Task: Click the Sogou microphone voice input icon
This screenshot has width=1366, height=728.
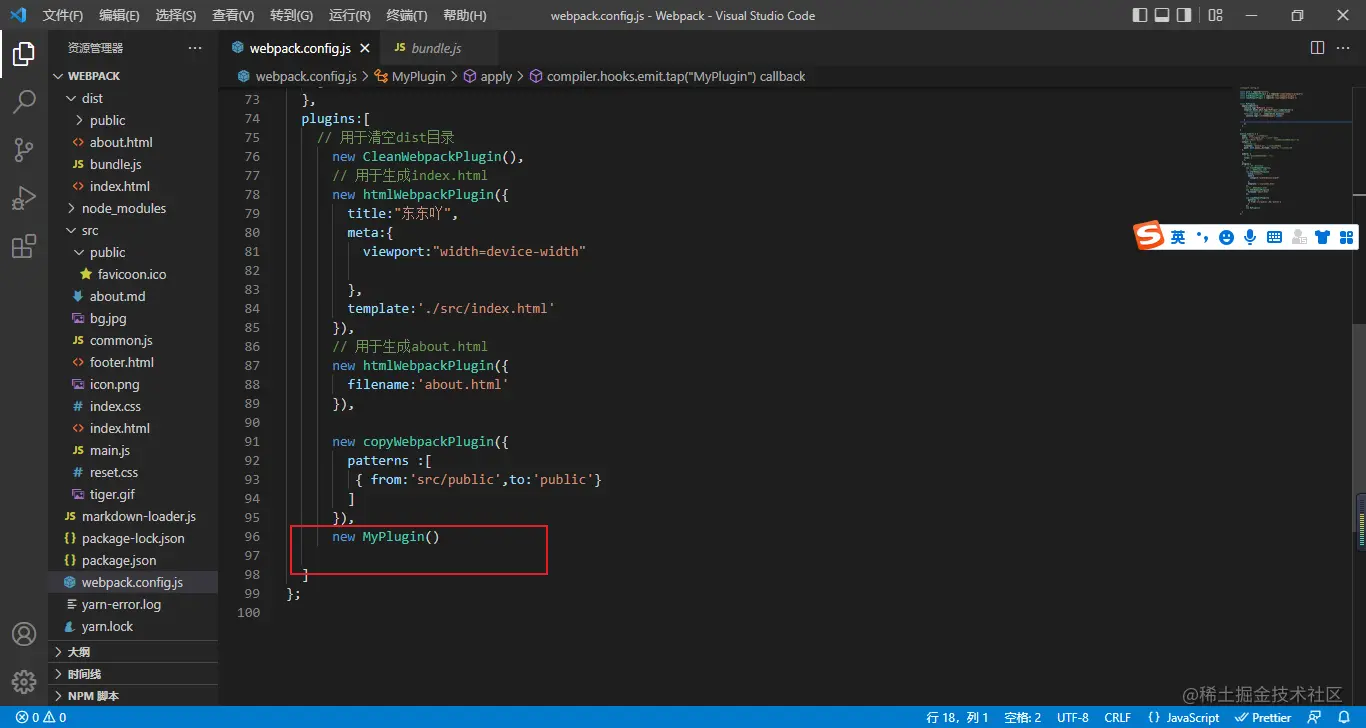Action: (x=1250, y=237)
